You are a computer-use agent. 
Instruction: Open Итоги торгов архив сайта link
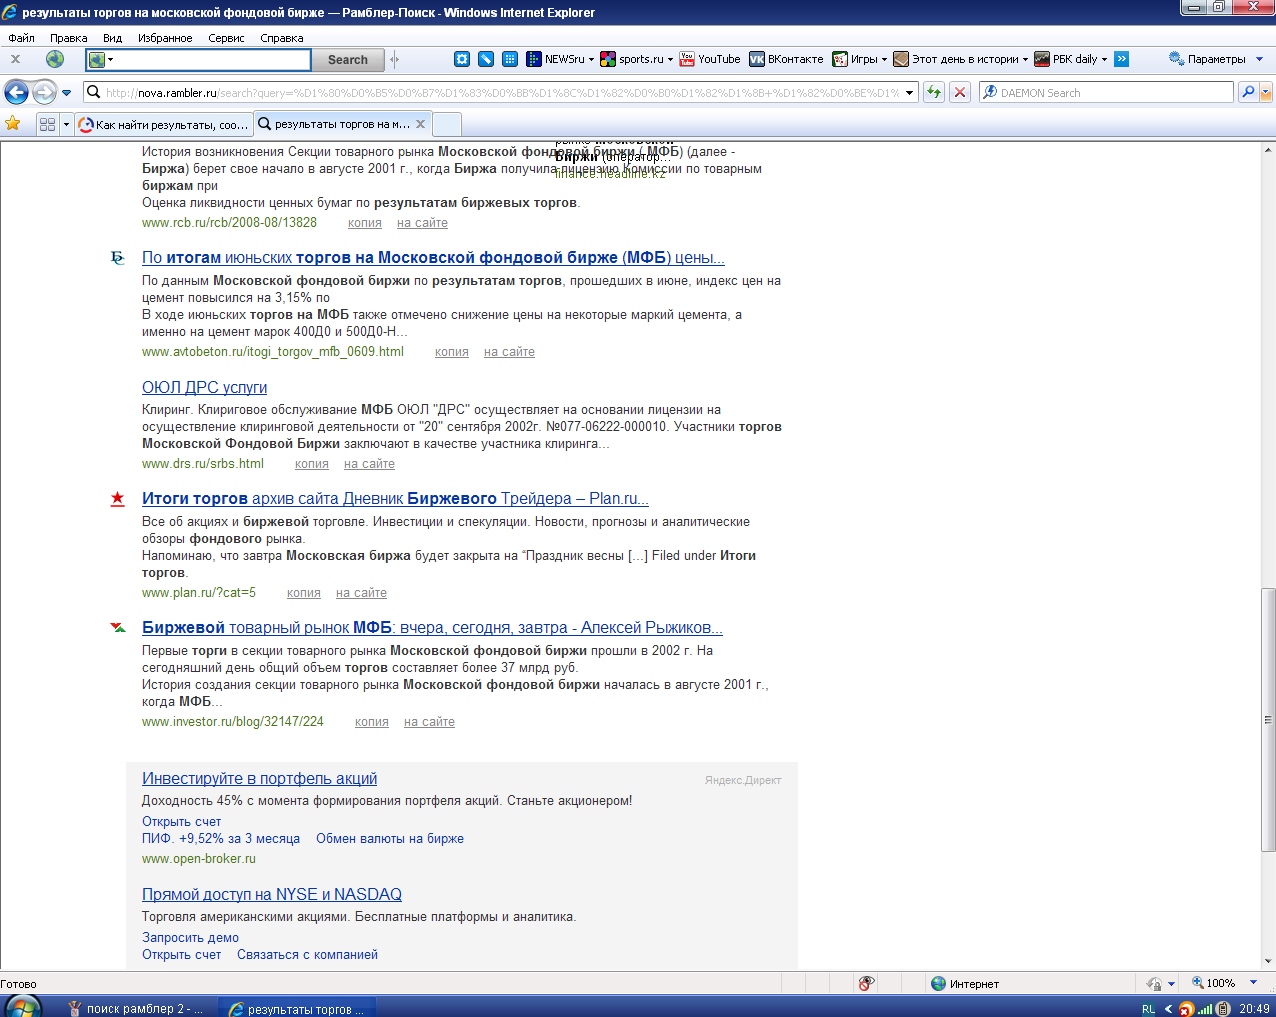(395, 499)
